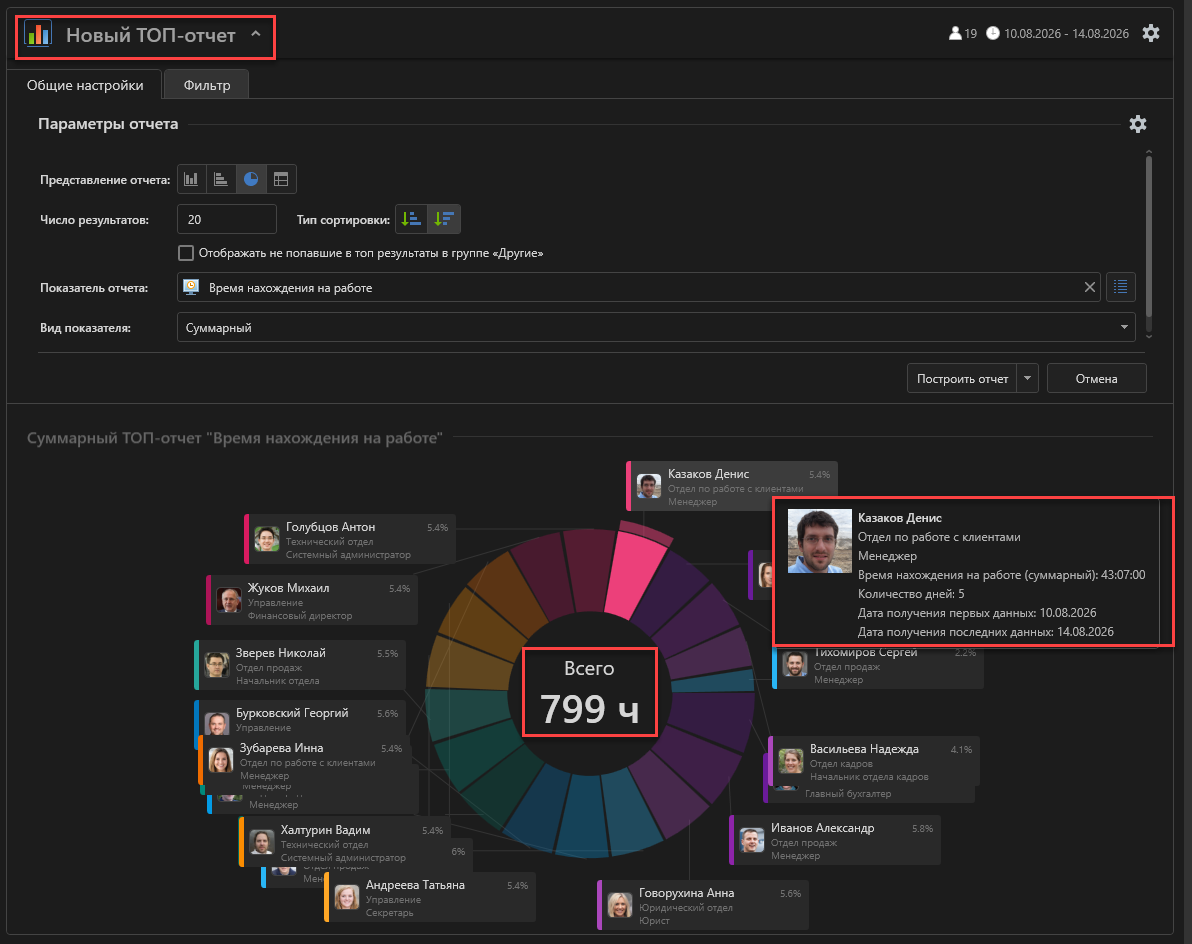Click the date range 10.08.2026 - 14.08.2026

click(1066, 33)
